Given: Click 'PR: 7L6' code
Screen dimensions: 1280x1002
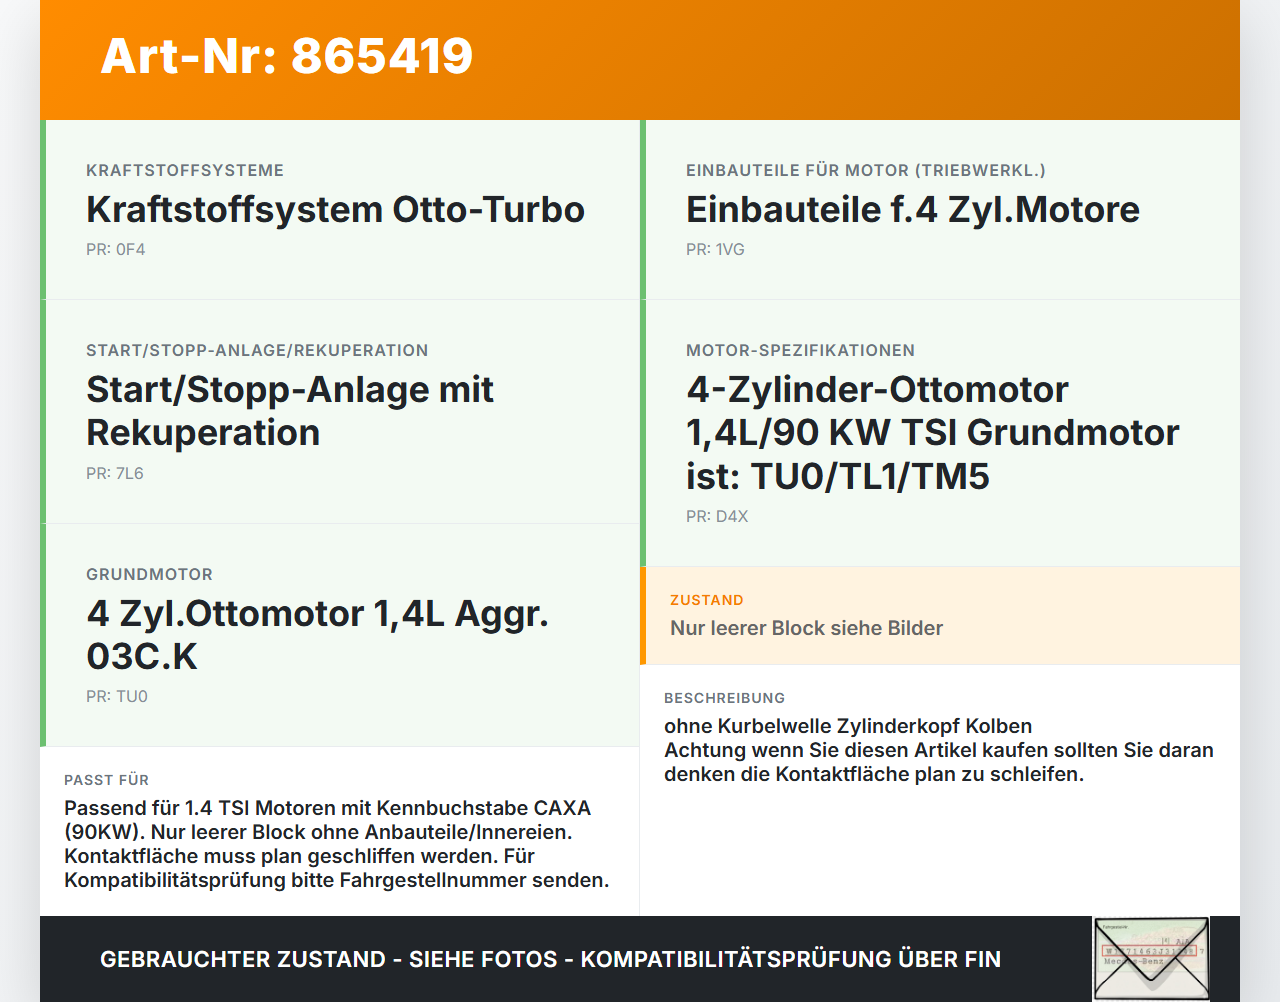Looking at the screenshot, I should tap(115, 473).
